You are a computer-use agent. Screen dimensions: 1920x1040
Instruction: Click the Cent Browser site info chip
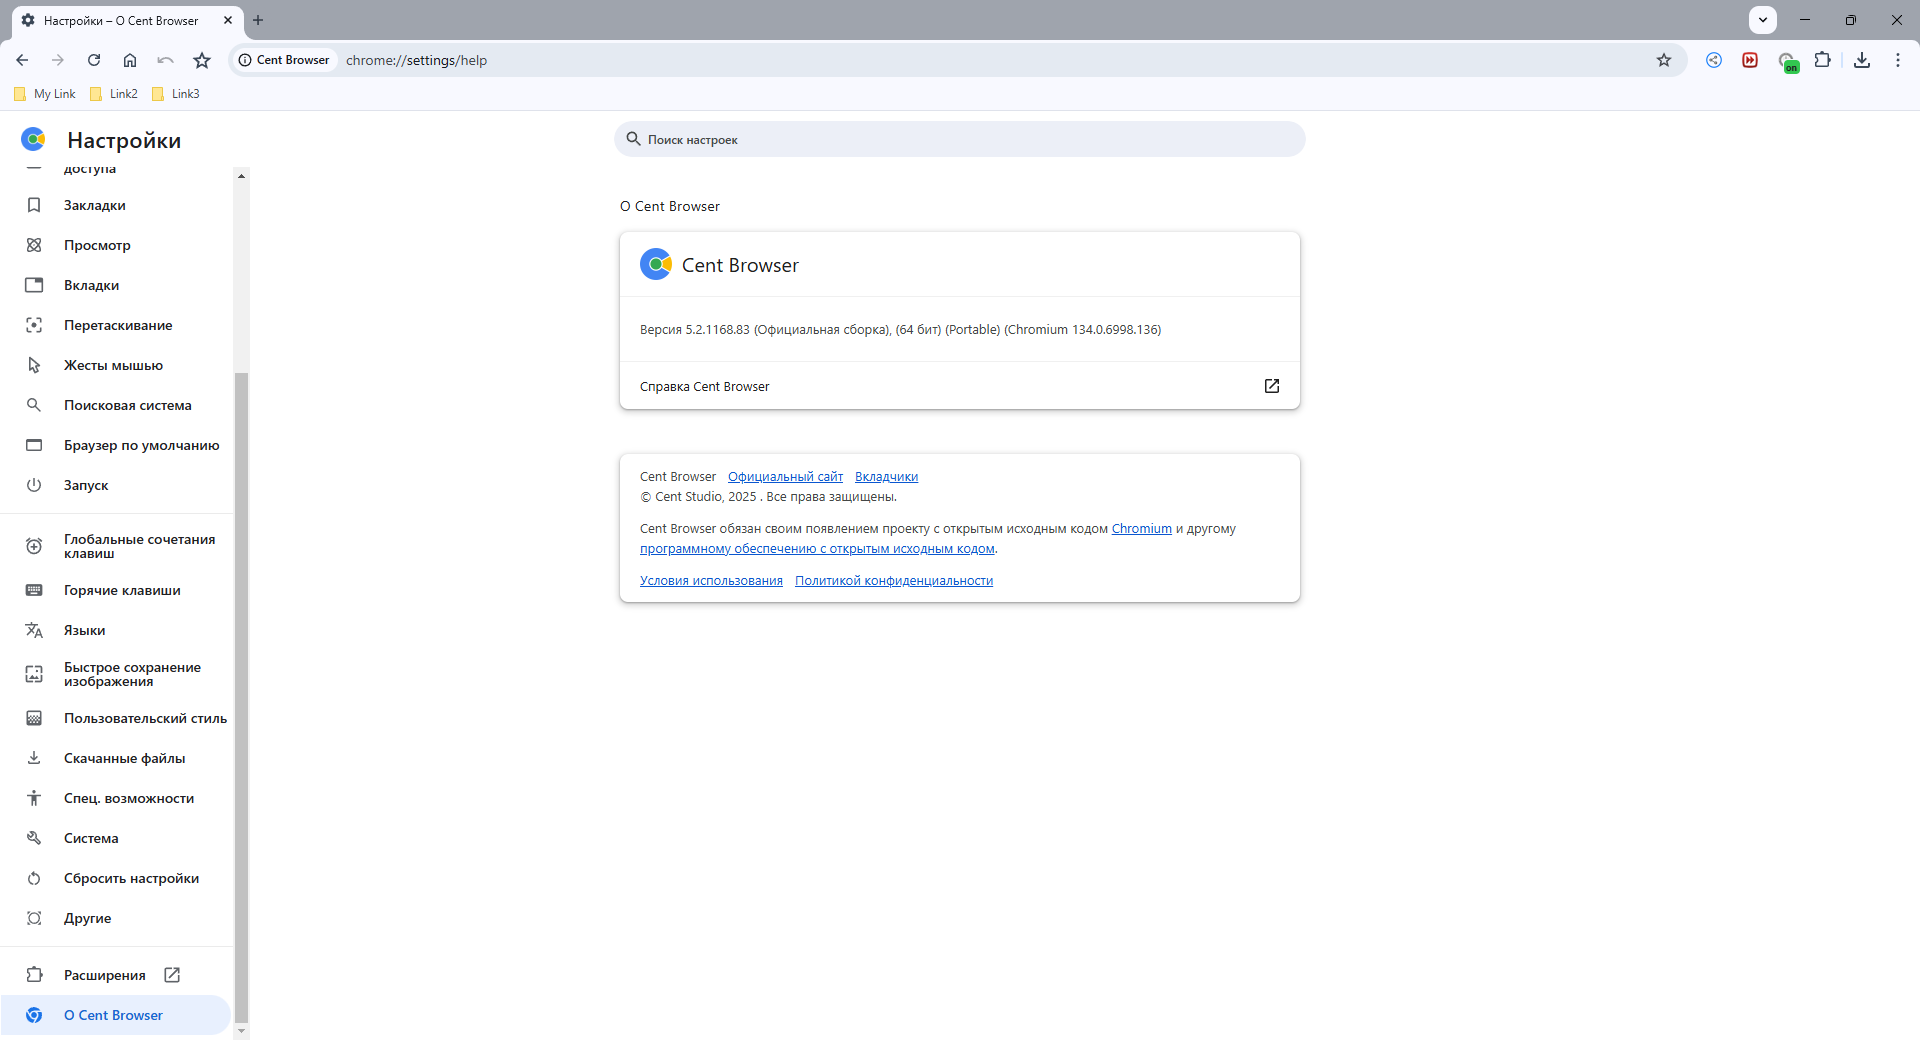pyautogui.click(x=284, y=60)
